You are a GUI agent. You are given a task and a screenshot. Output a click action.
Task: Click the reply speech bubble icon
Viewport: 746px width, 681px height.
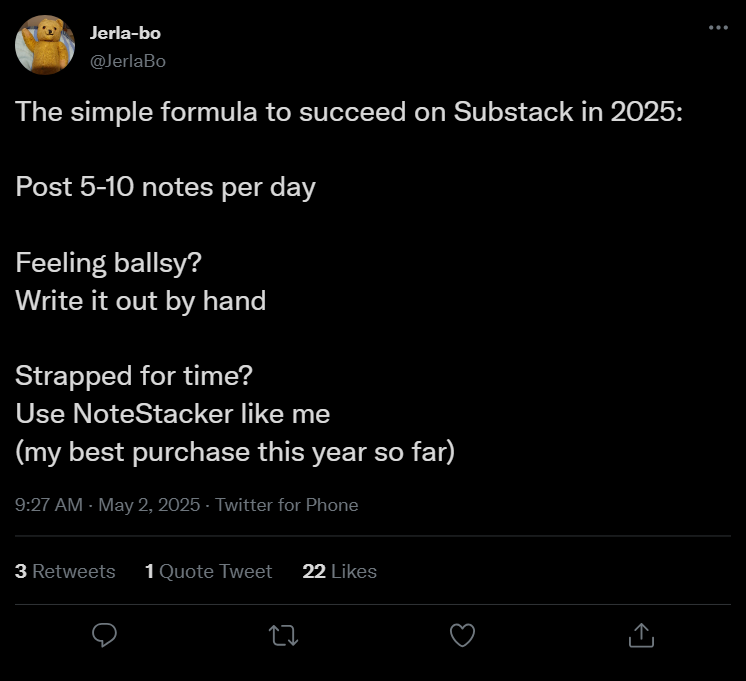point(105,634)
